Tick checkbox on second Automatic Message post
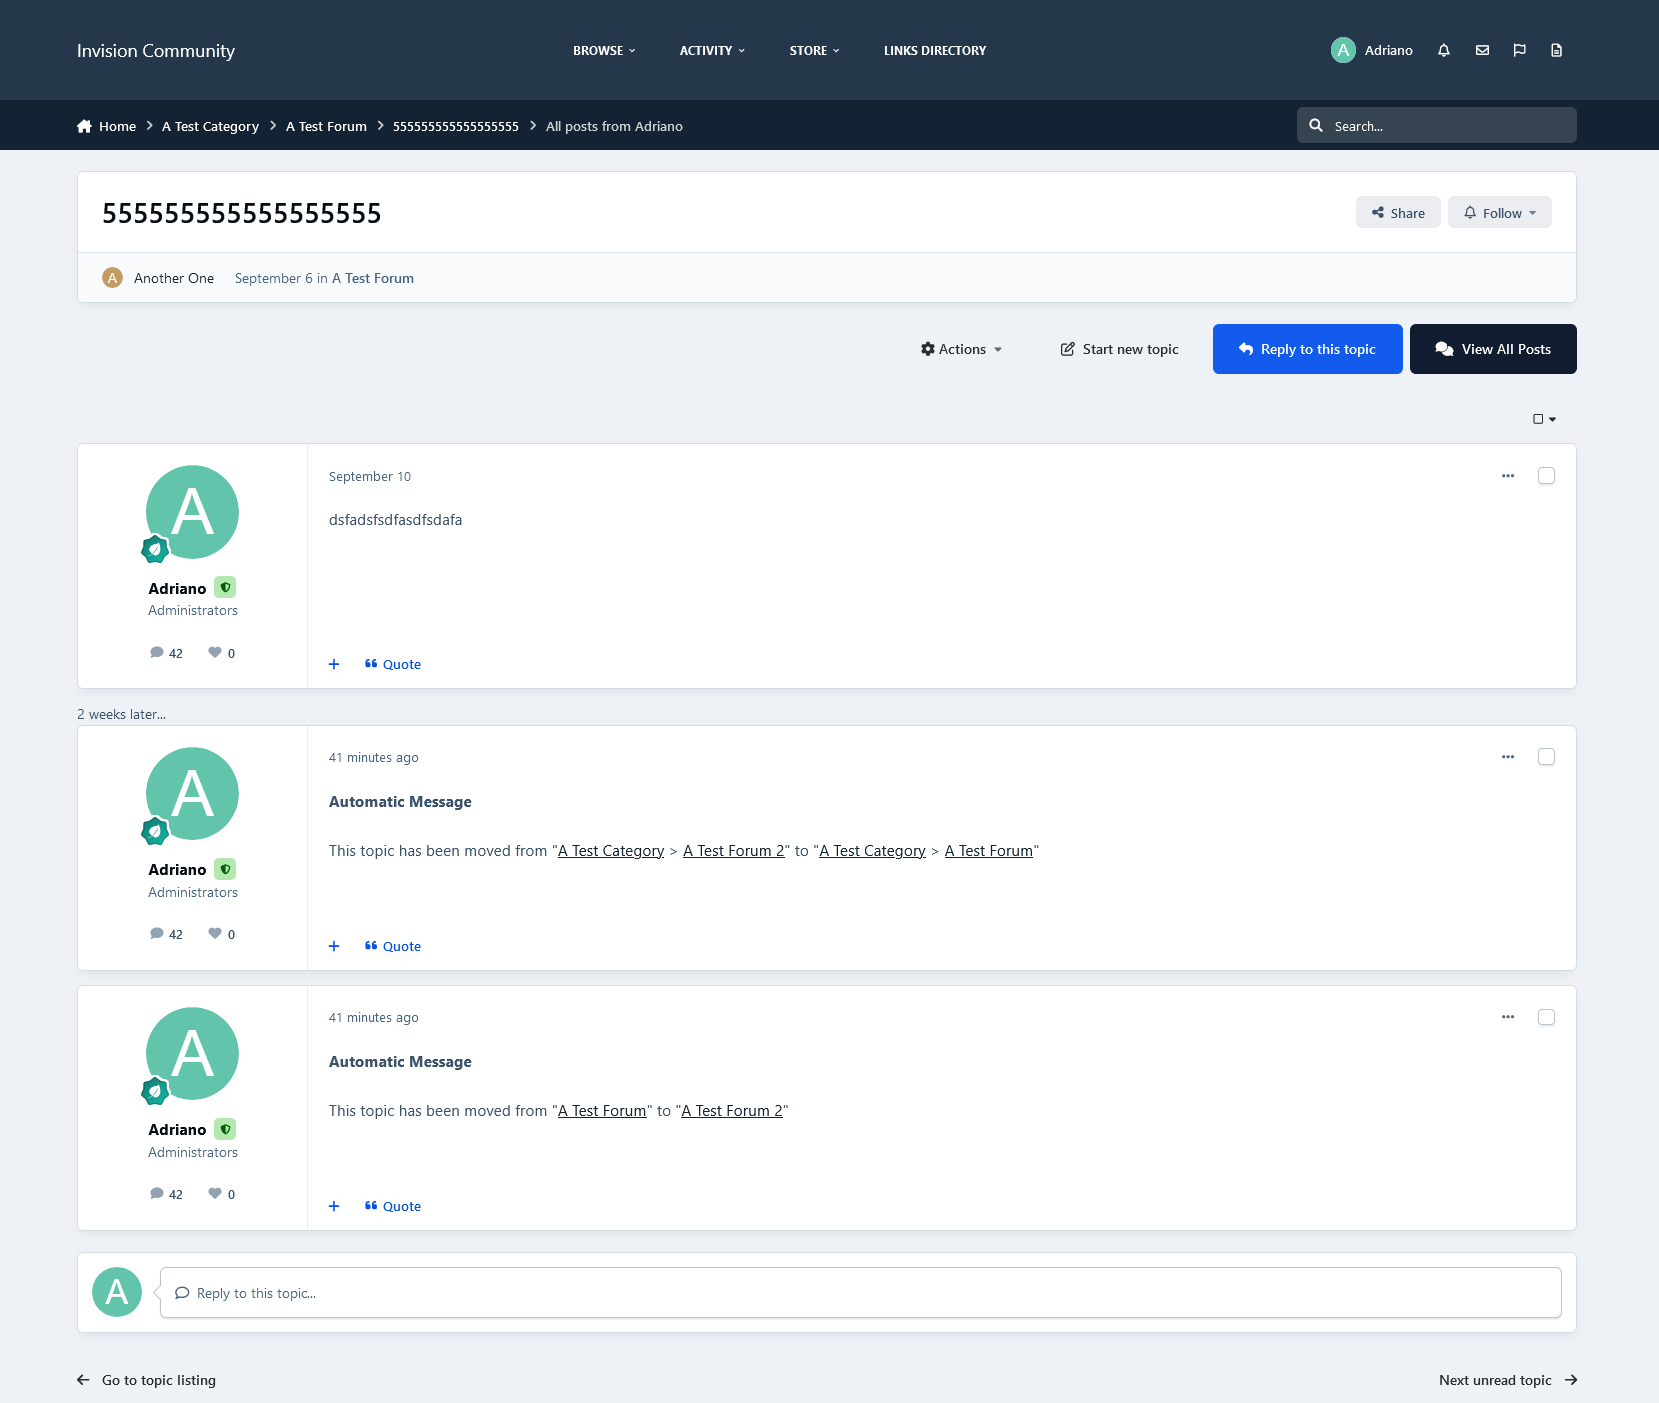 [1546, 757]
